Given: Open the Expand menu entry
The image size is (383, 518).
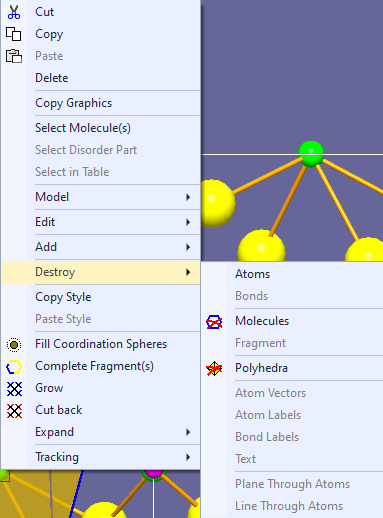Looking at the screenshot, I should click(x=101, y=432).
